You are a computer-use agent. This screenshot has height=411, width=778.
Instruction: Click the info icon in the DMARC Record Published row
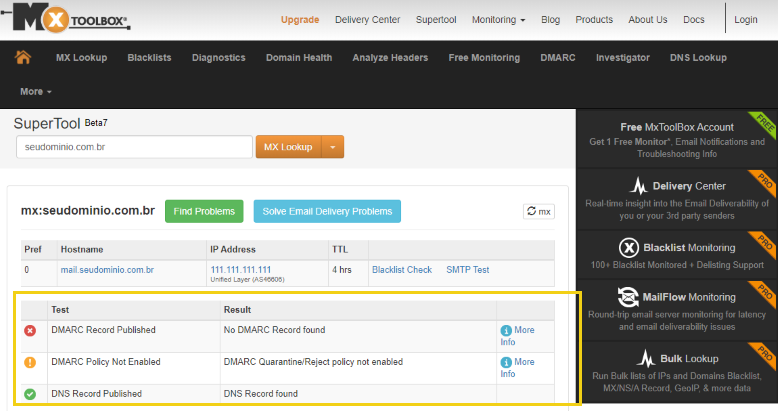coord(506,331)
